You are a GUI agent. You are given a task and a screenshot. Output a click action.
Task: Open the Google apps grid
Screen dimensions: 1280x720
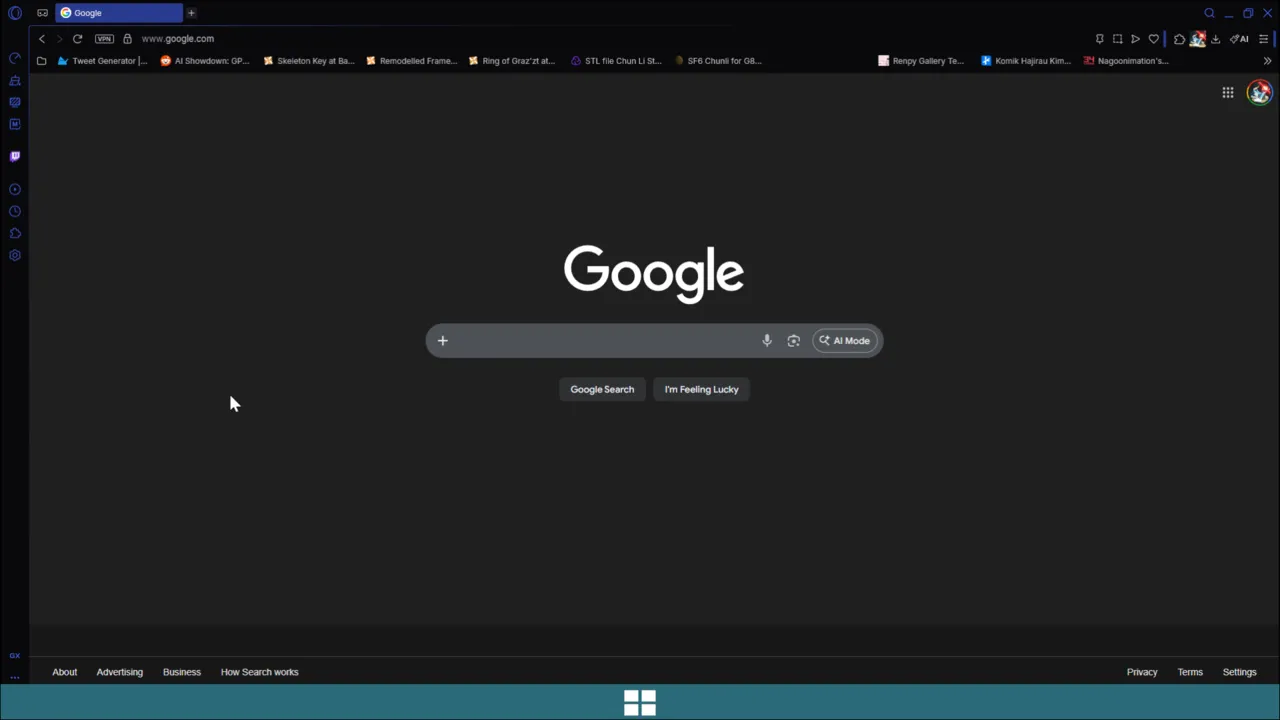click(1228, 93)
